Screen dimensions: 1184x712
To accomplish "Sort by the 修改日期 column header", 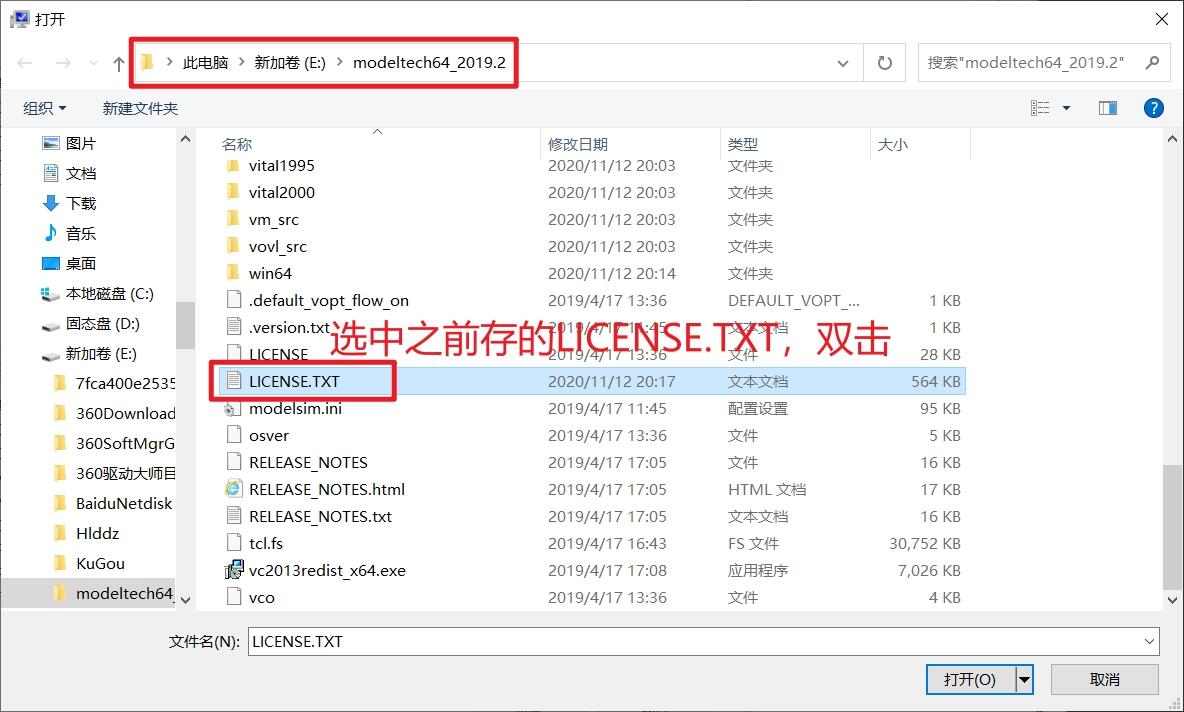I will point(578,144).
